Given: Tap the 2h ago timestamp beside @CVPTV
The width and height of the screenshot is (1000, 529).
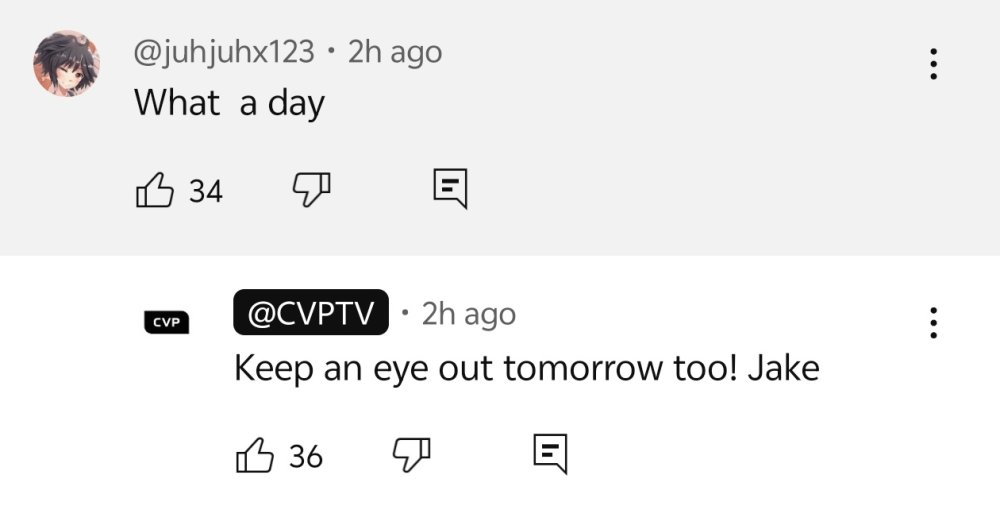Looking at the screenshot, I should [x=468, y=314].
